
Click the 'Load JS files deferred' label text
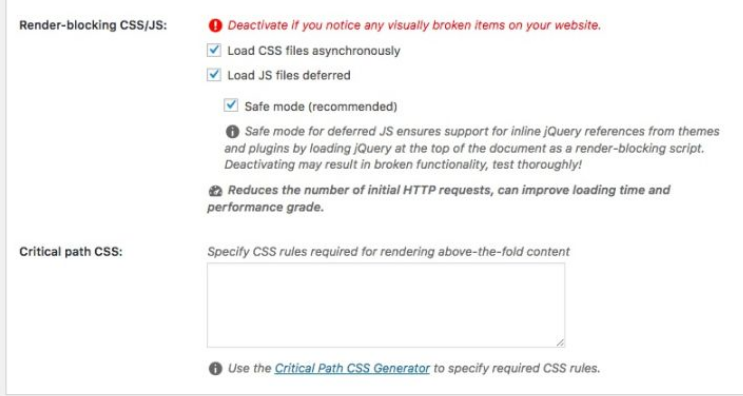point(289,75)
